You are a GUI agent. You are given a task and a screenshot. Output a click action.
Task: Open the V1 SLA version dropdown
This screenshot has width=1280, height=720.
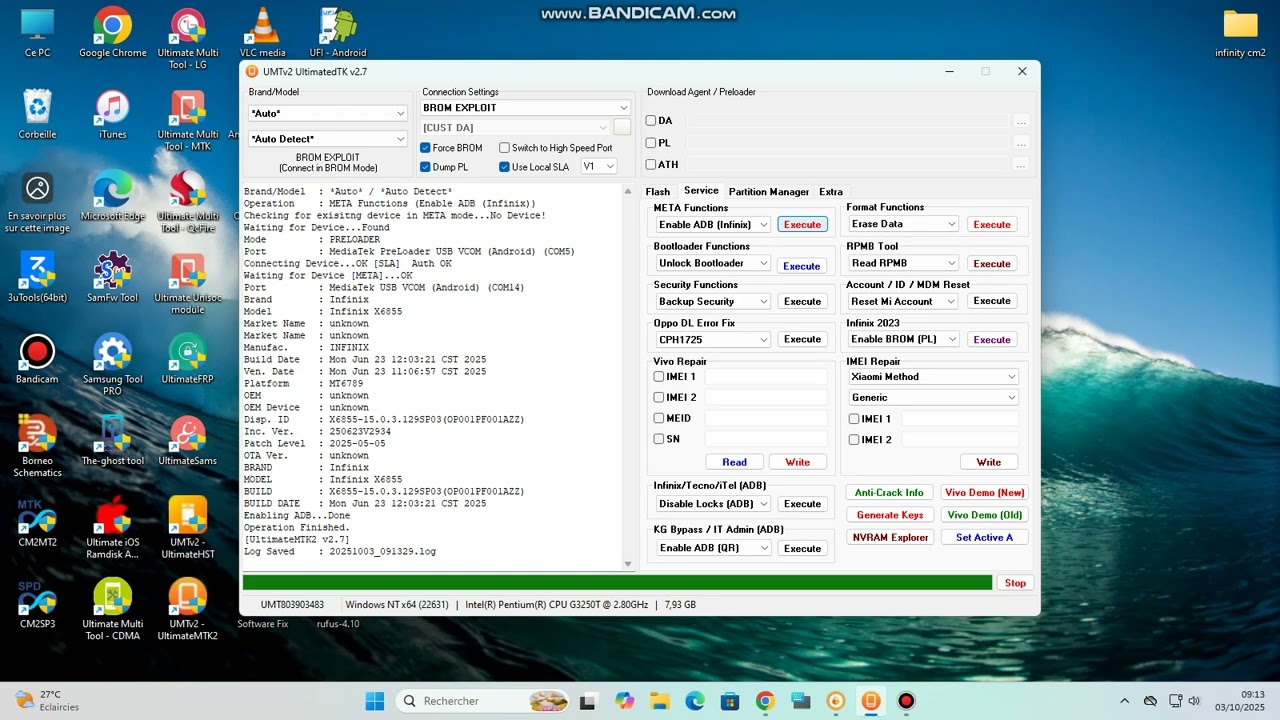[598, 167]
